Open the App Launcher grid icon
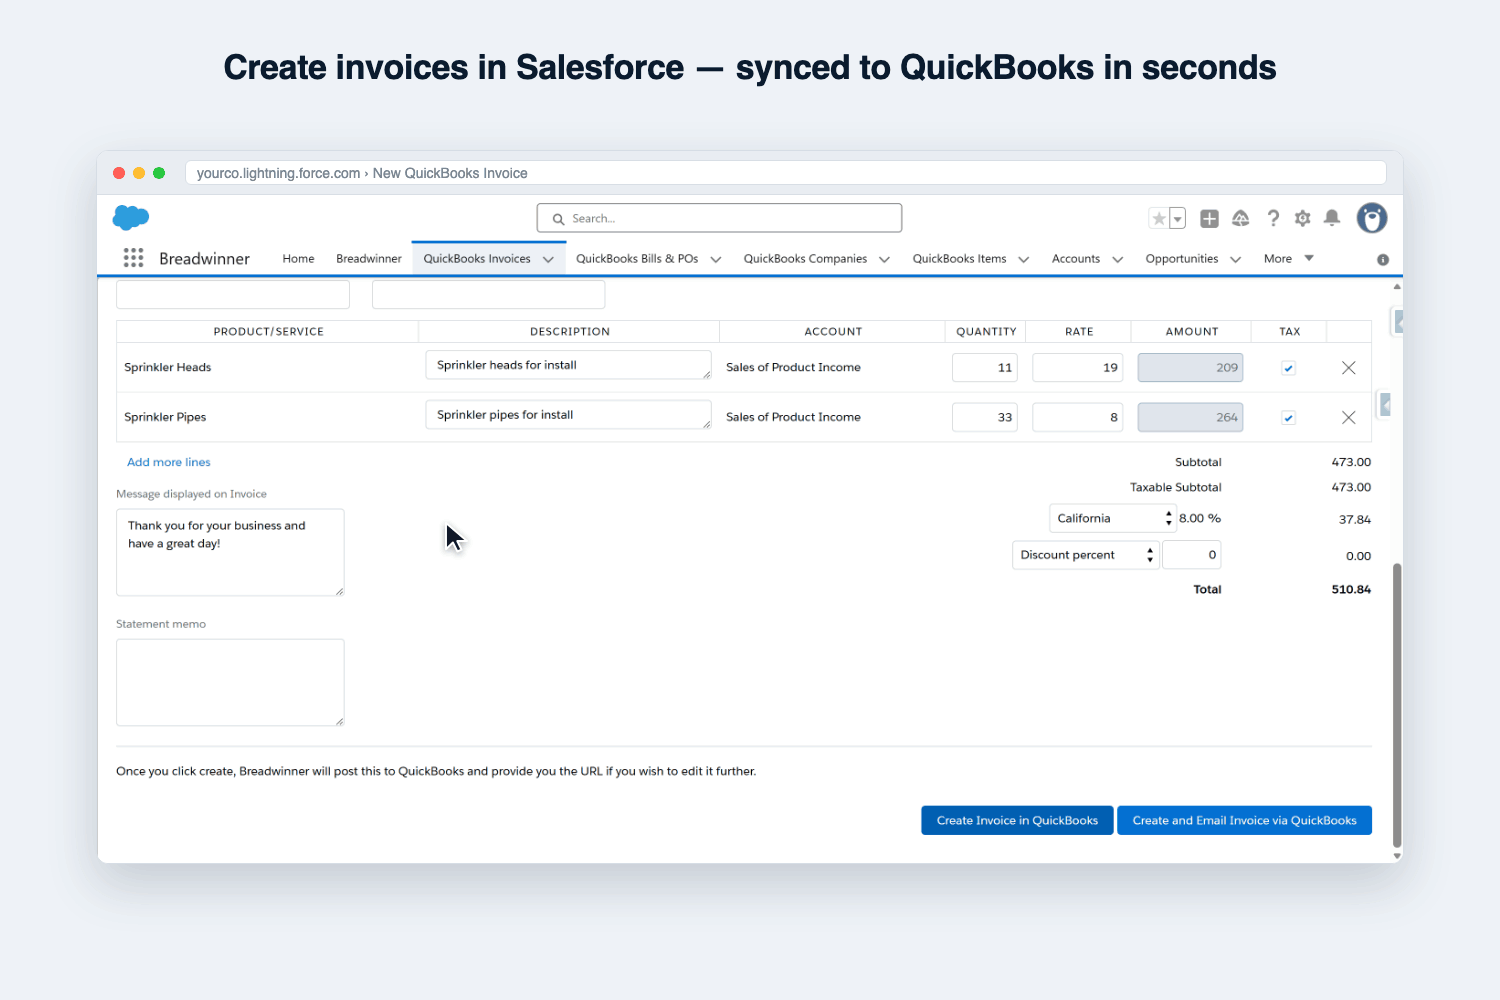This screenshot has width=1500, height=1000. (133, 258)
